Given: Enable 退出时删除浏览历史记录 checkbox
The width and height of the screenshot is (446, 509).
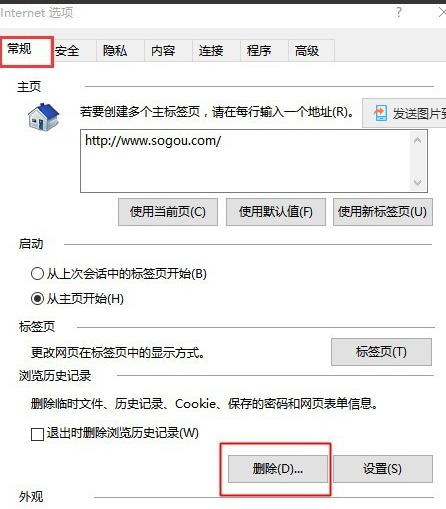Looking at the screenshot, I should coord(37,434).
